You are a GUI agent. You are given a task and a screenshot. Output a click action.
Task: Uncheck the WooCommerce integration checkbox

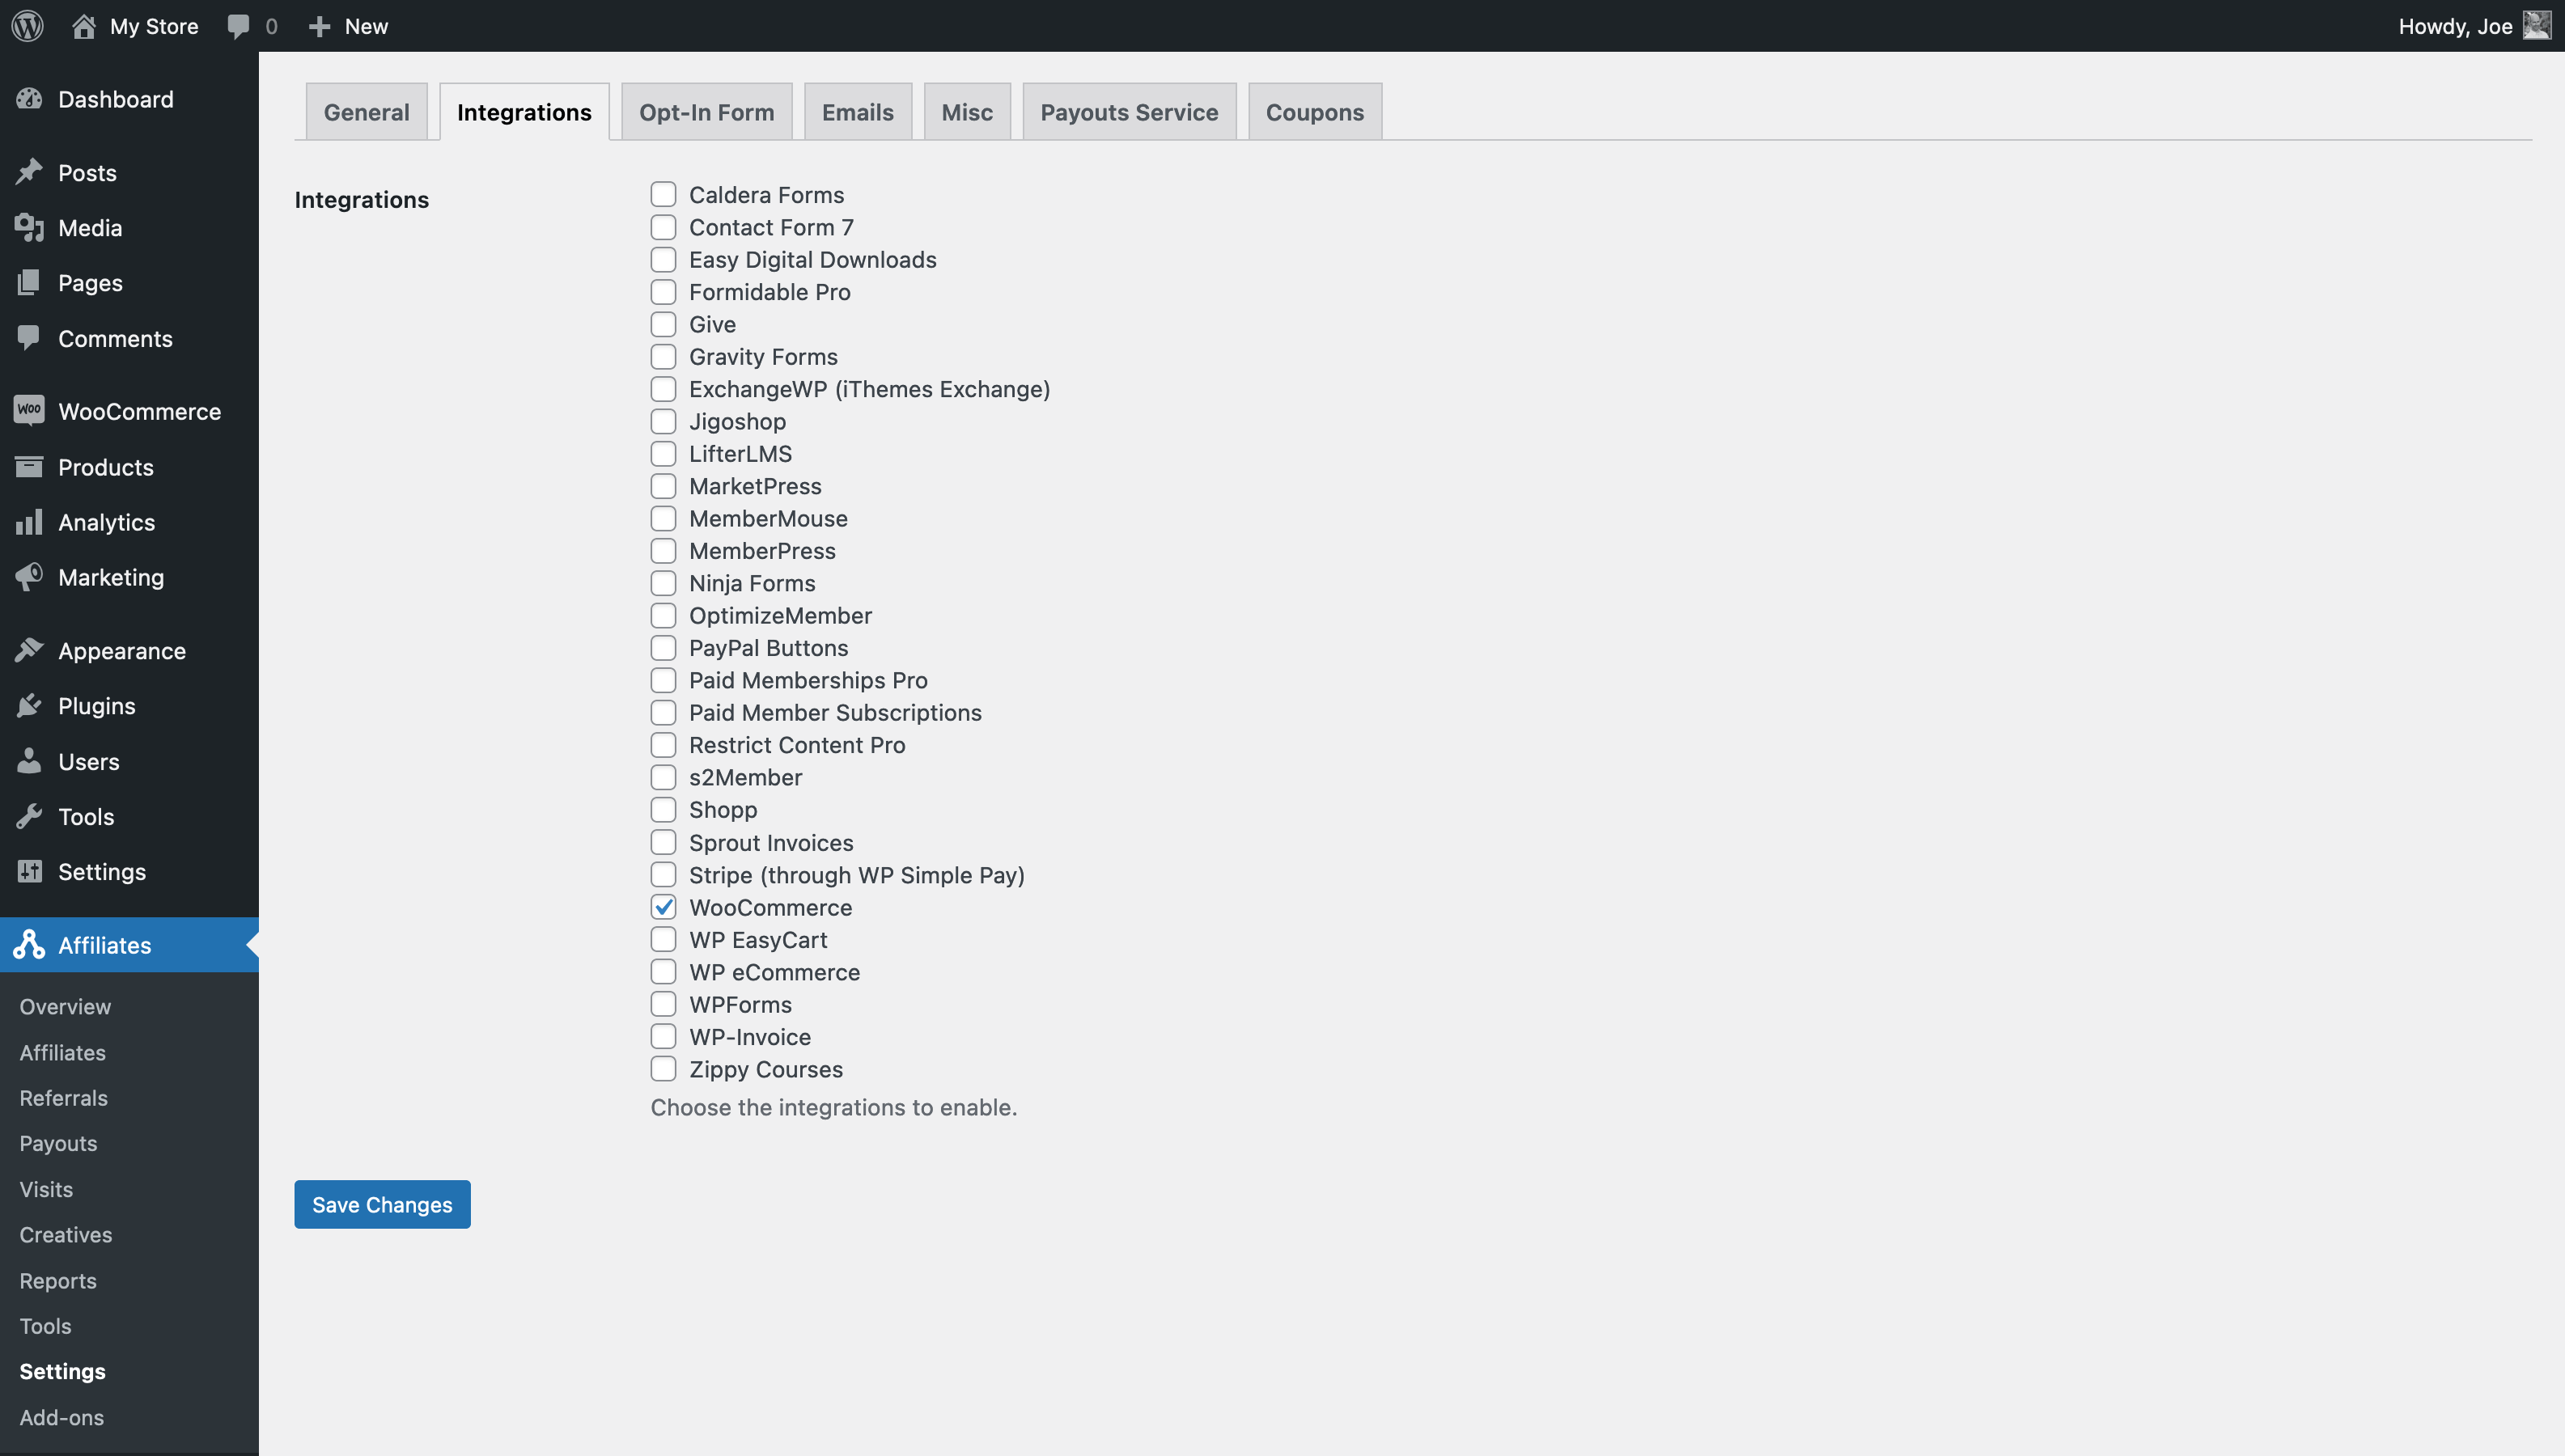click(x=663, y=907)
